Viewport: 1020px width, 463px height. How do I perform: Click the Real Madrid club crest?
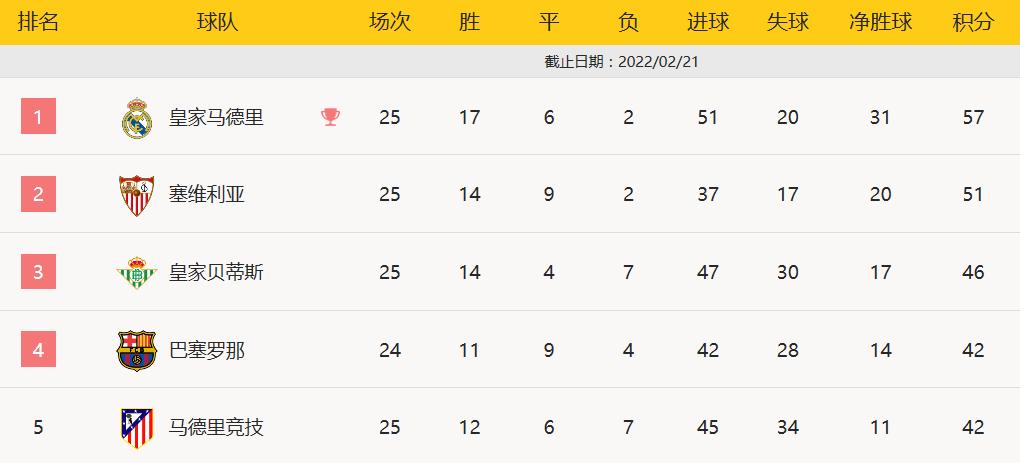pos(135,118)
